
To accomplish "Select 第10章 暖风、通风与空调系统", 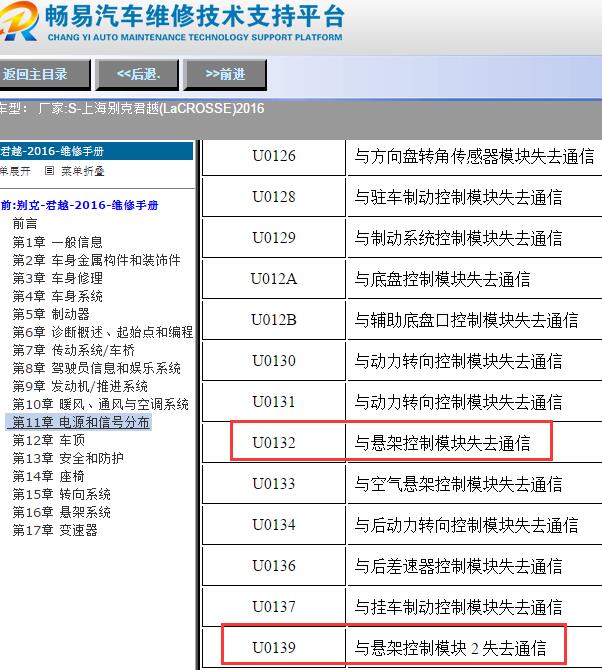I will 100,404.
